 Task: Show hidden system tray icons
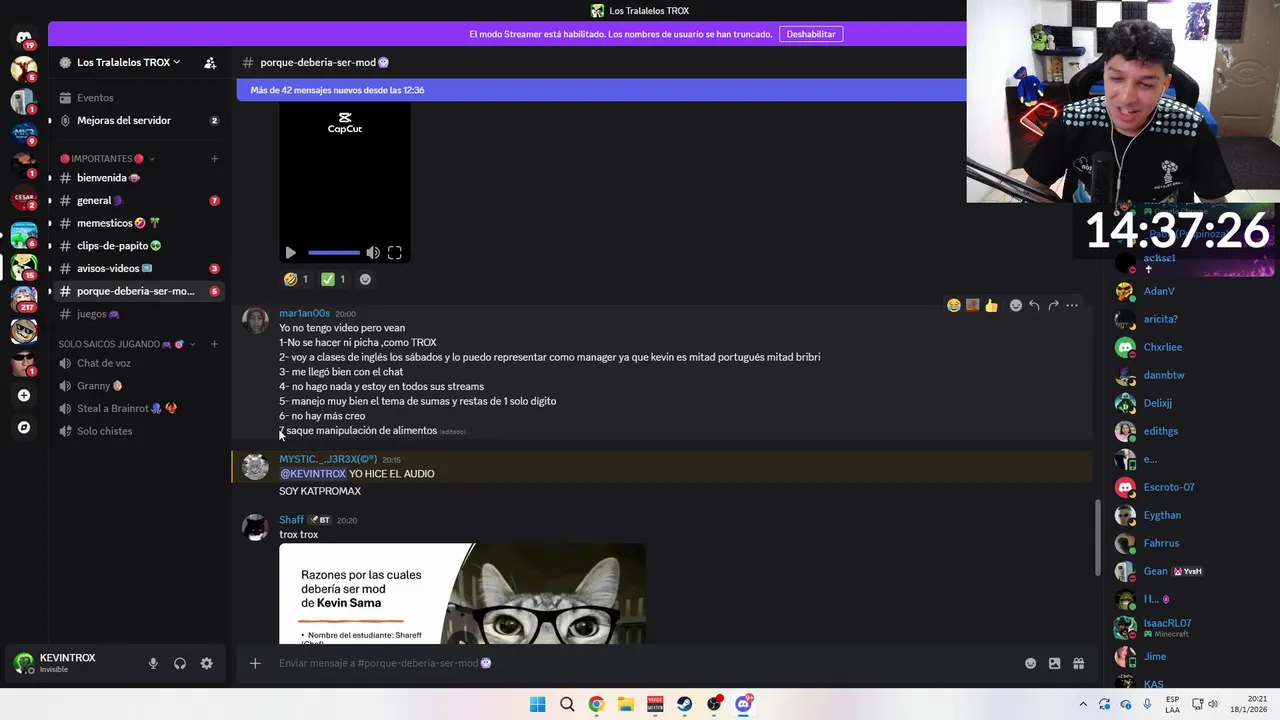(x=1082, y=704)
